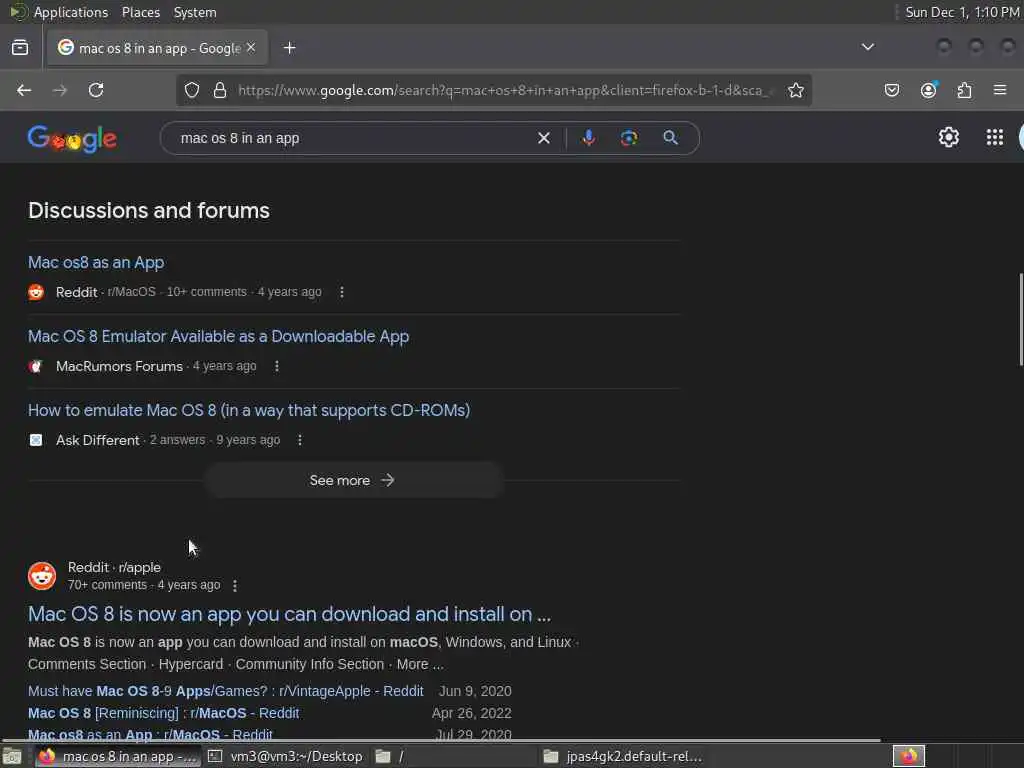List all tabs with dropdown chevron

[x=867, y=47]
